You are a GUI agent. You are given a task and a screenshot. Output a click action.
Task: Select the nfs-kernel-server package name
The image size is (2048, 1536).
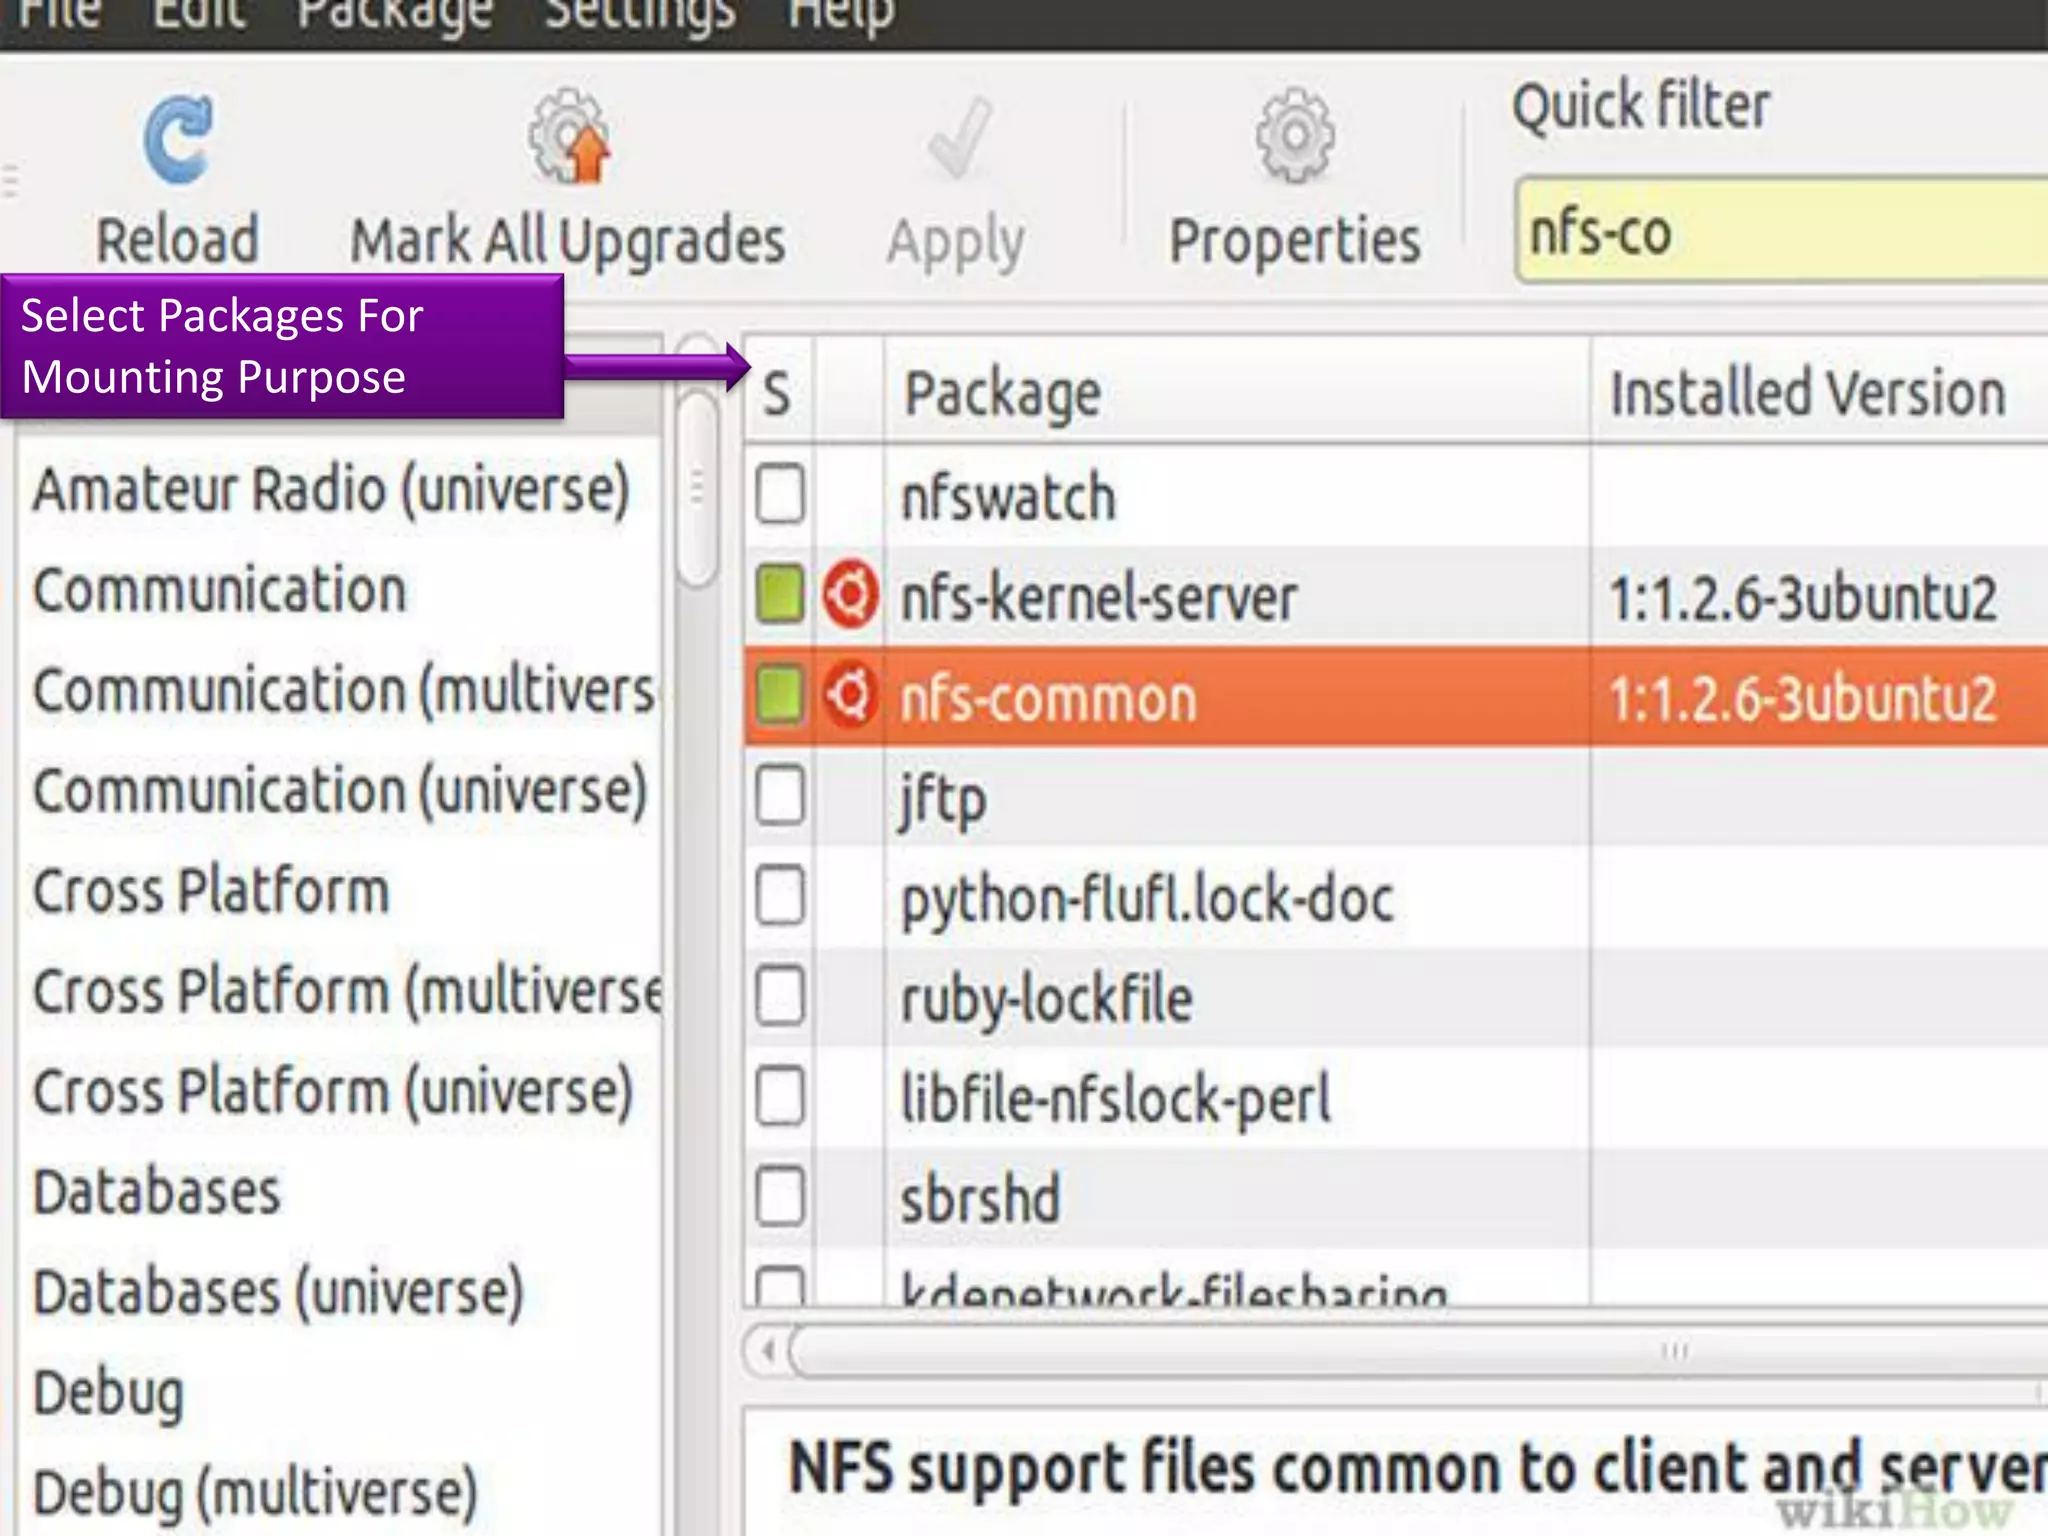(1098, 598)
